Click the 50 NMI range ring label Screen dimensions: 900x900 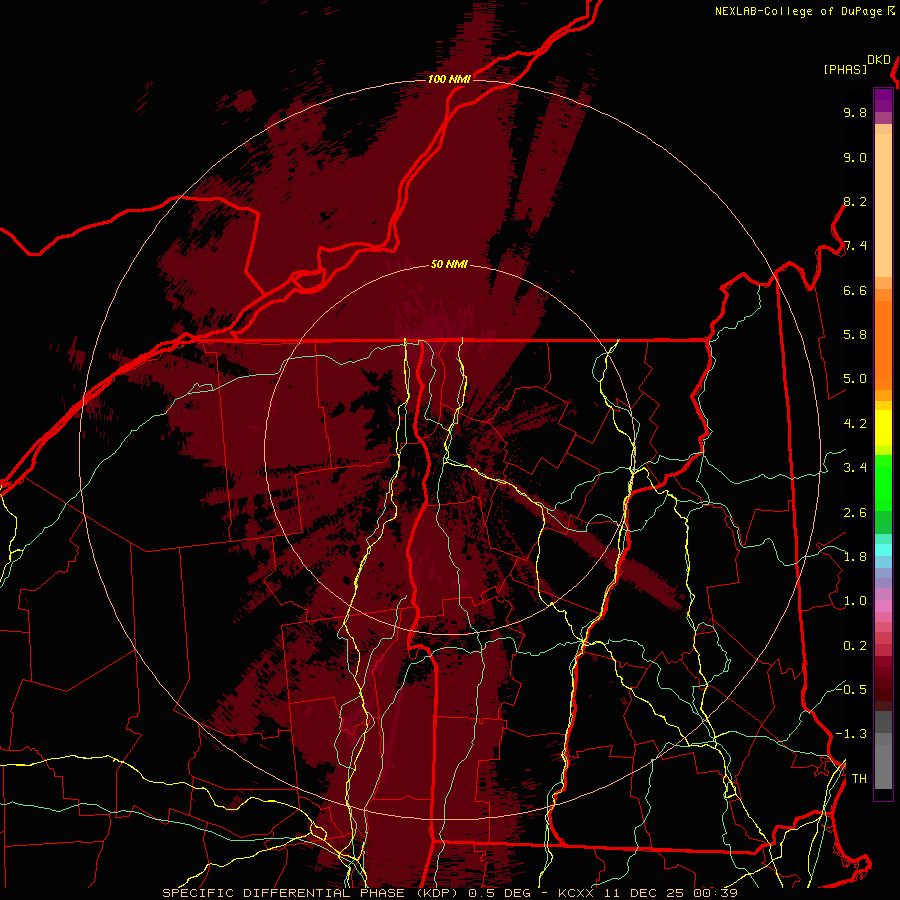click(x=449, y=265)
